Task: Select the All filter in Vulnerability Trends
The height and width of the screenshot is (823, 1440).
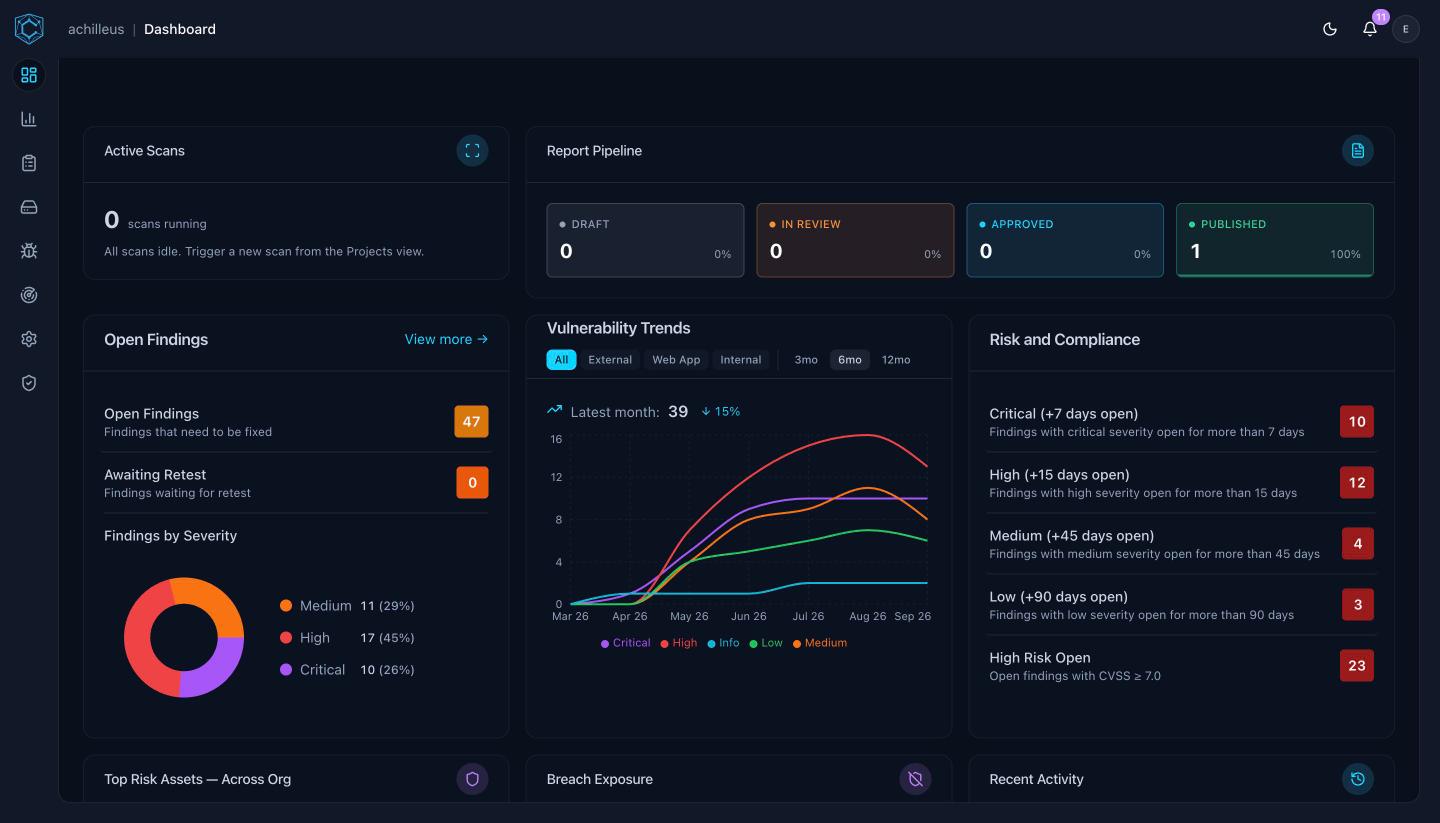Action: [x=561, y=360]
